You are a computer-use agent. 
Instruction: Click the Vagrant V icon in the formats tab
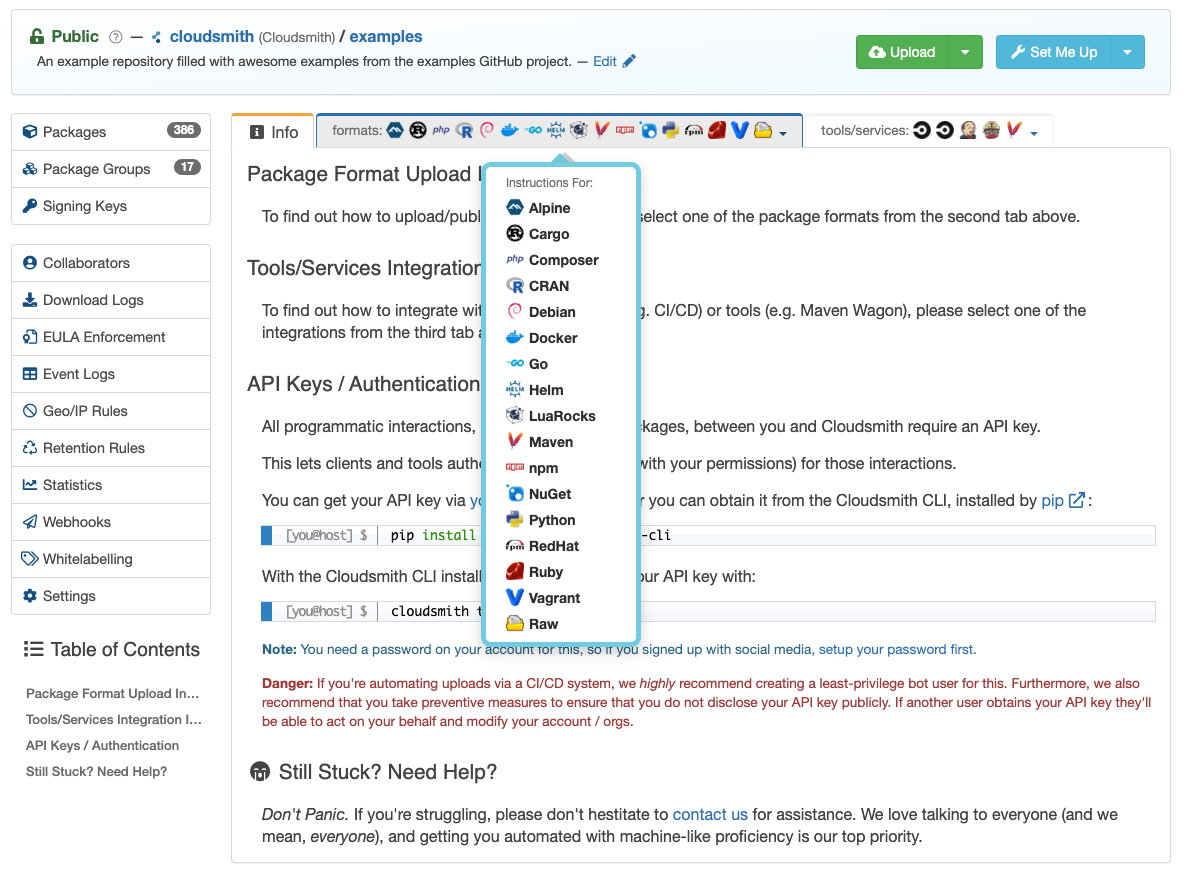[x=739, y=130]
